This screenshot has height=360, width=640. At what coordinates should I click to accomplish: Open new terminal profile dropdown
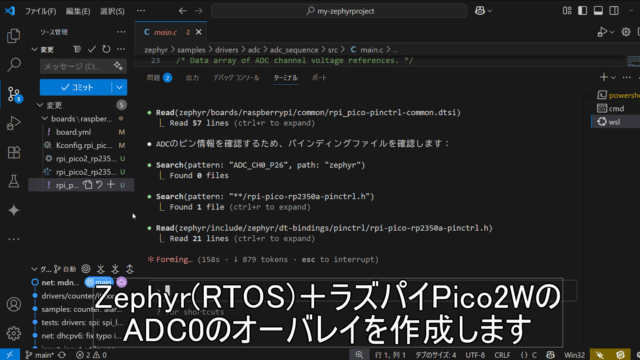[613, 78]
